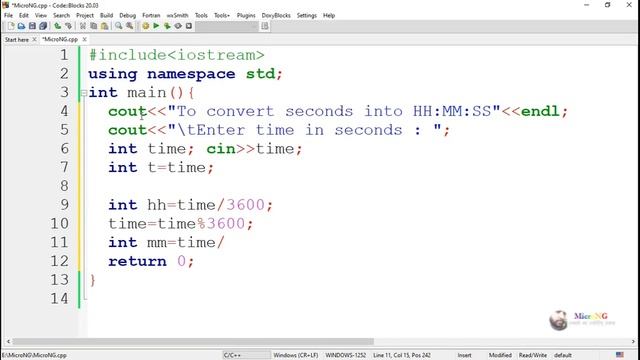
Task: Open the Search menu
Action: (61, 16)
